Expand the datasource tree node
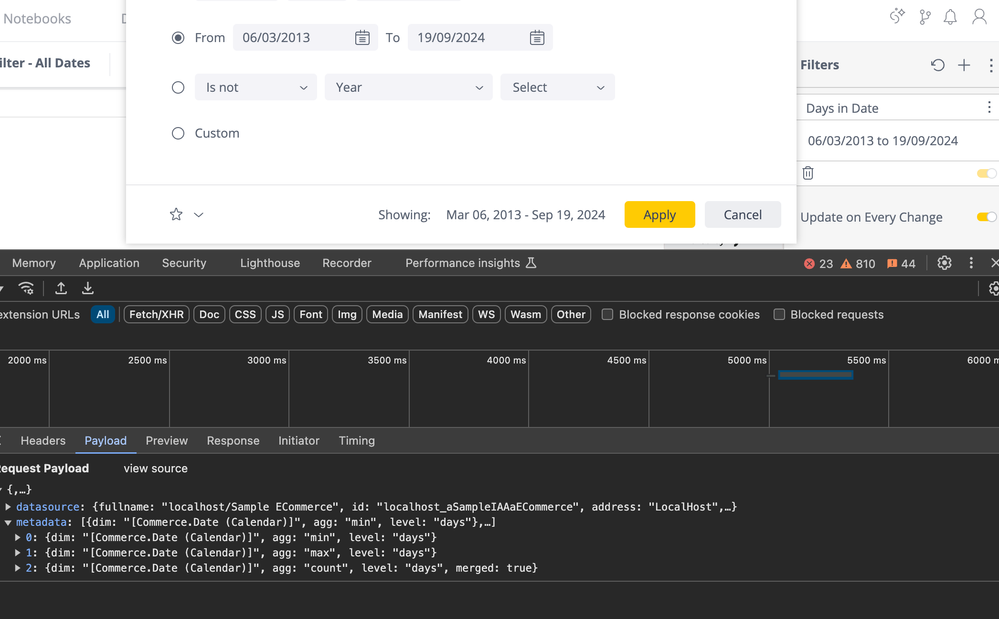999x619 pixels. [x=8, y=507]
